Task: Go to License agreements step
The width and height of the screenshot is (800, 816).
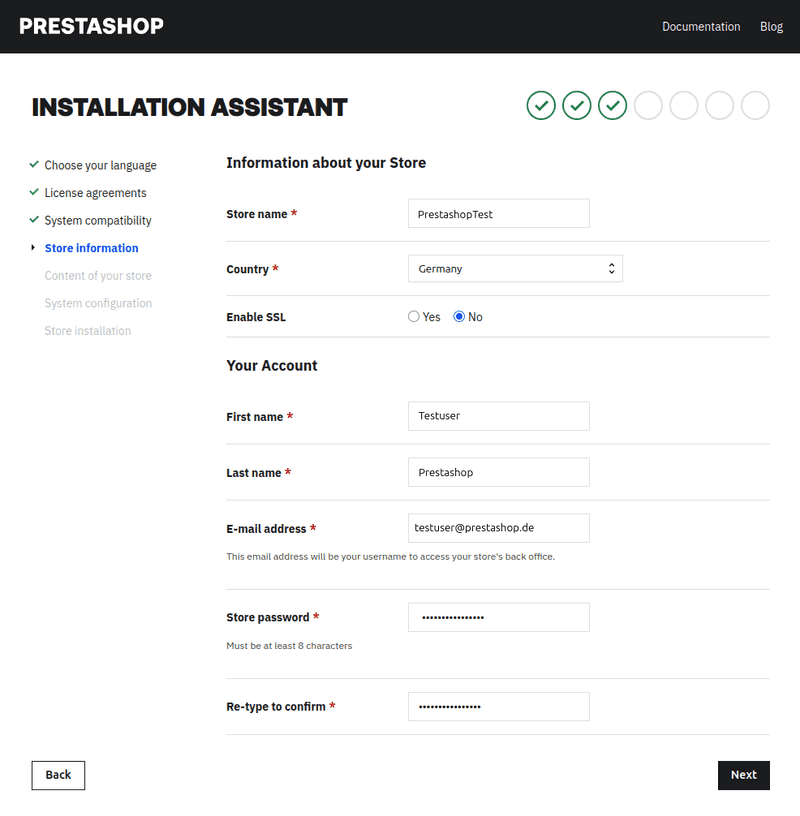Action: pos(95,193)
